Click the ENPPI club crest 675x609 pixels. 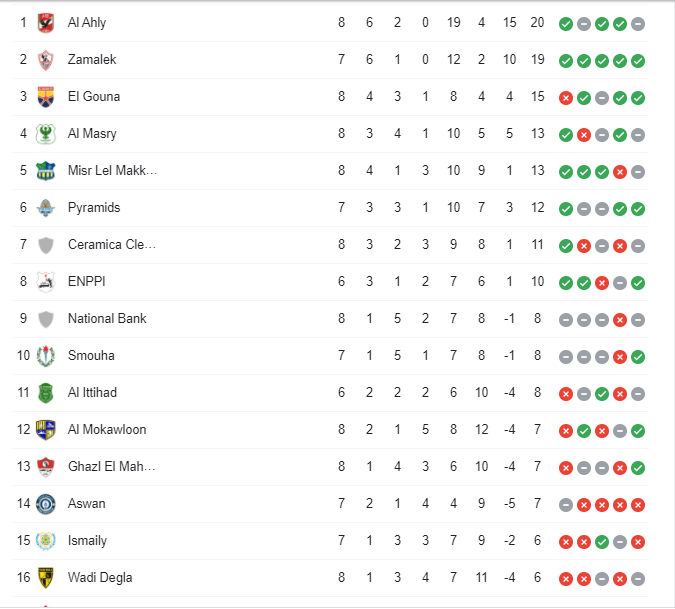tap(45, 282)
